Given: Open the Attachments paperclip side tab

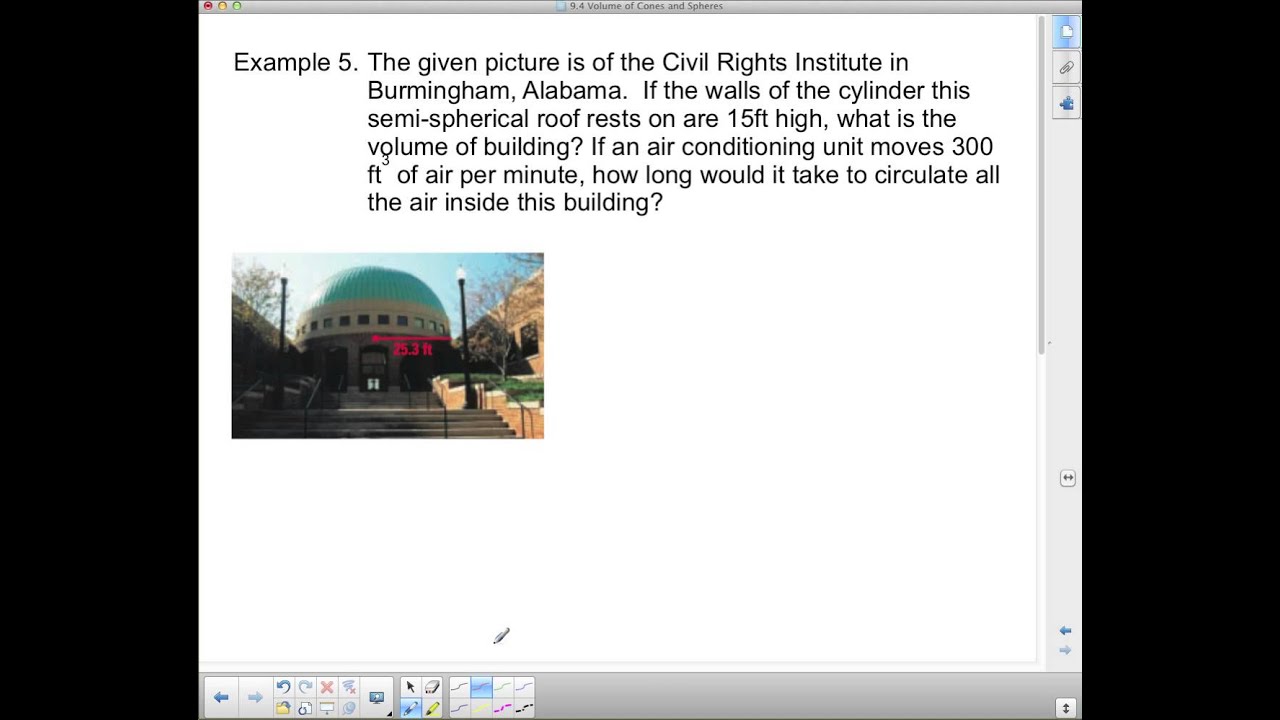Looking at the screenshot, I should [1066, 68].
